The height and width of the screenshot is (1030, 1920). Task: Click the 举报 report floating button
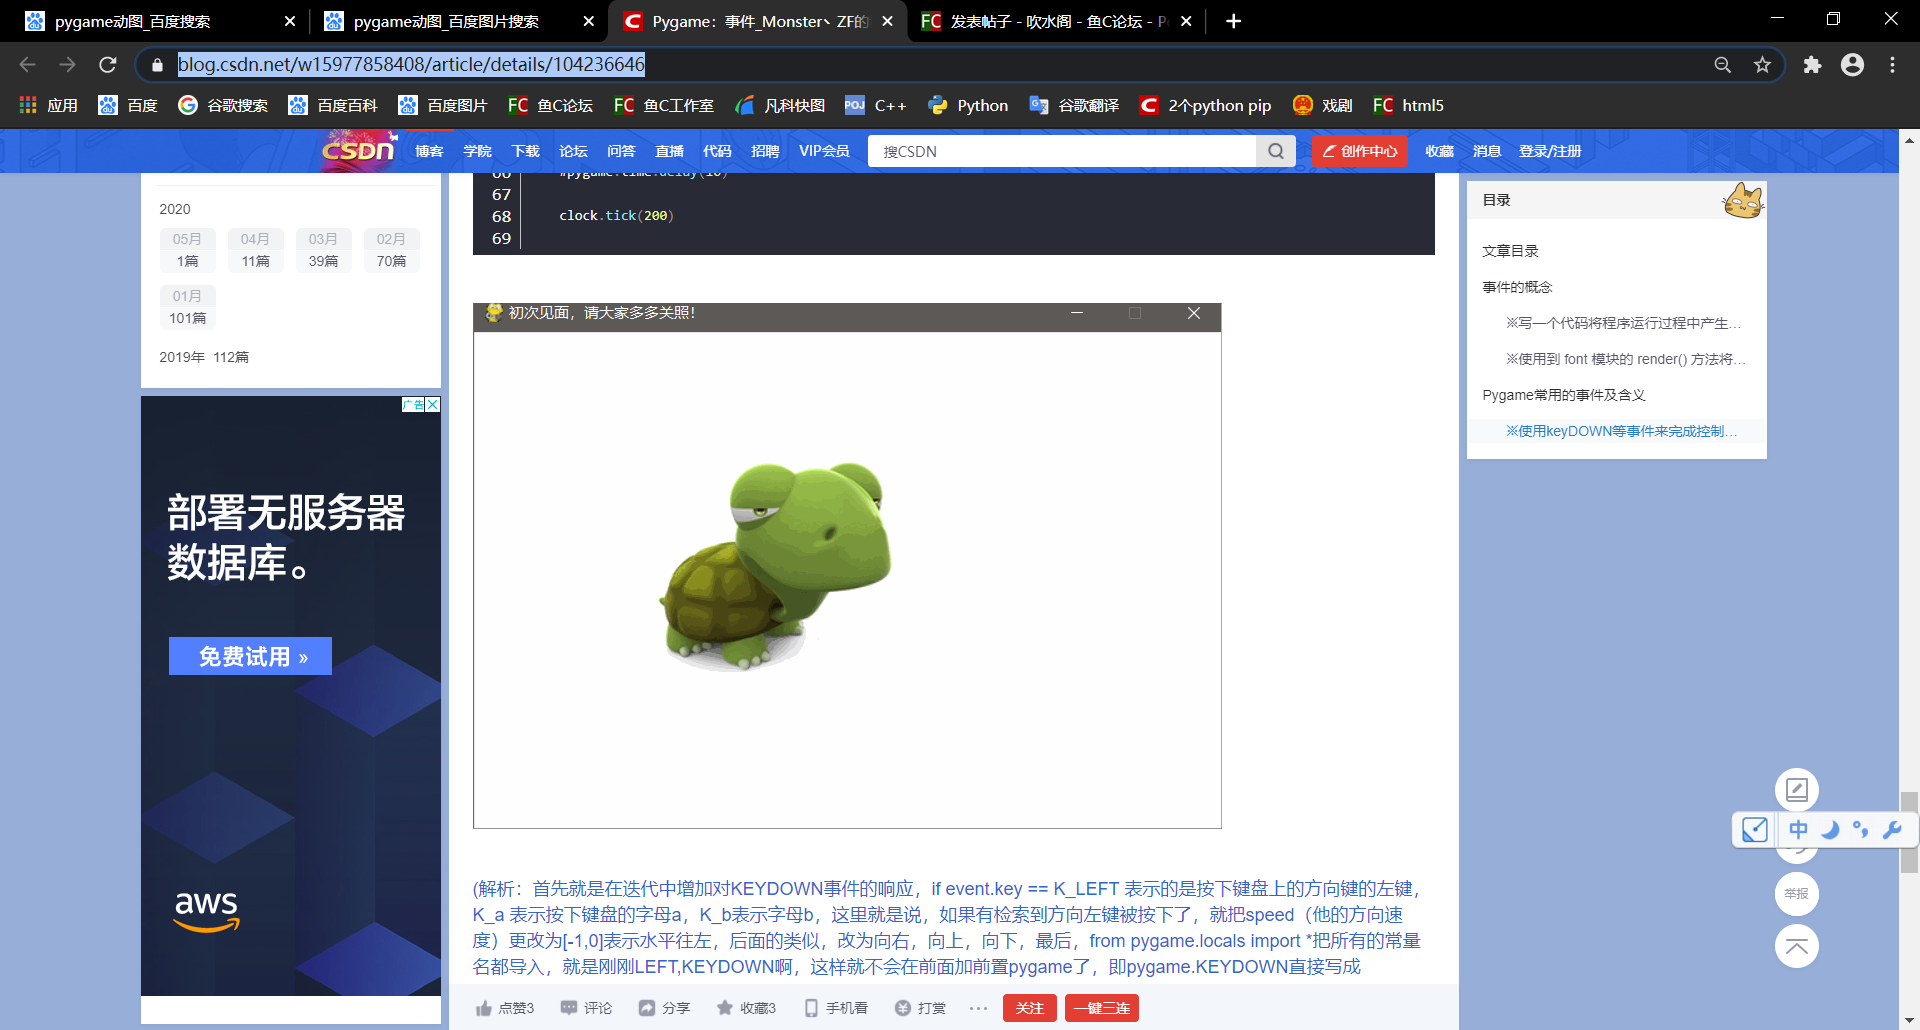1797,893
